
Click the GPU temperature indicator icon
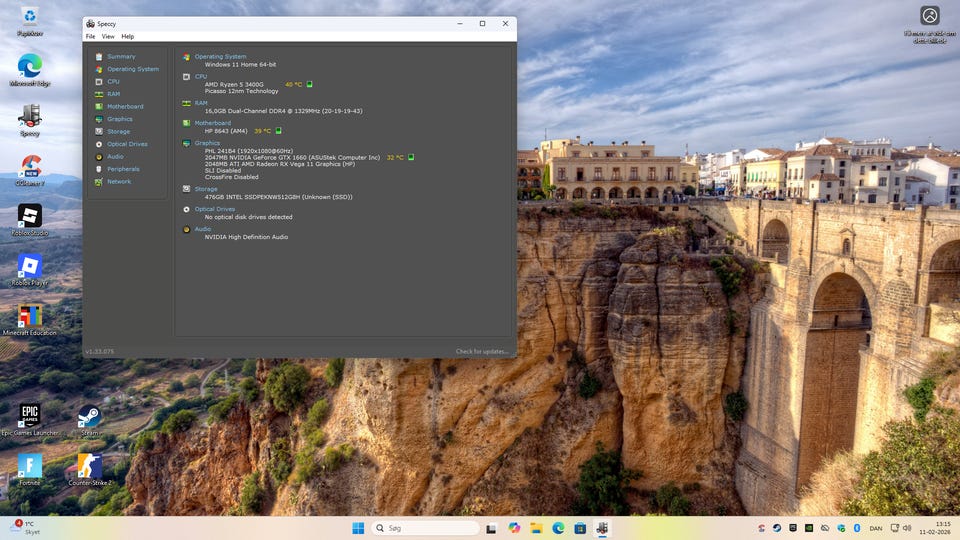(411, 157)
